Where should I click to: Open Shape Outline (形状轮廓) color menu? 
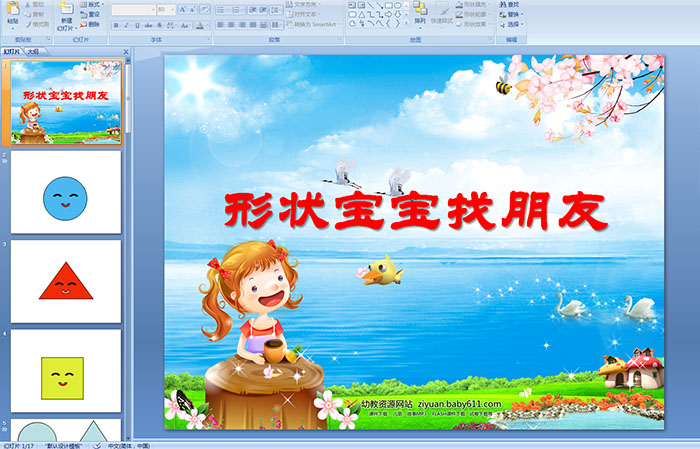click(x=475, y=14)
